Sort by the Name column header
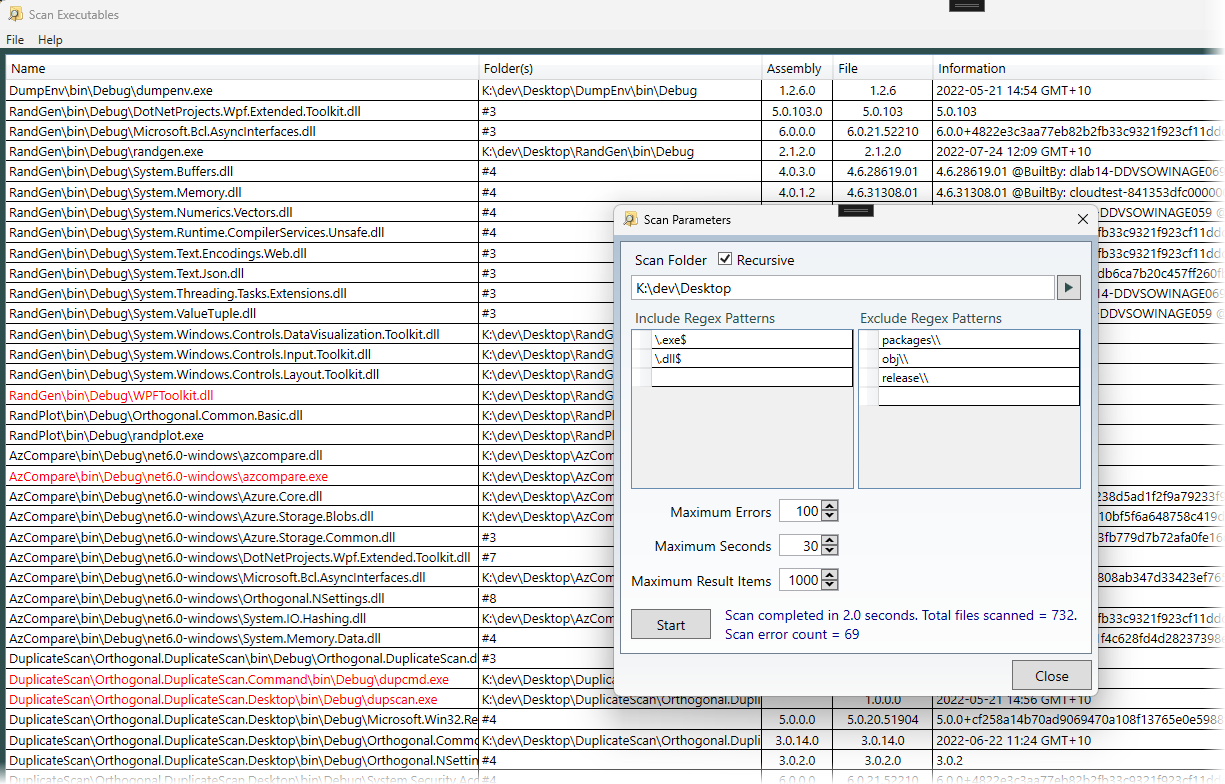Image resolution: width=1225 pixels, height=784 pixels. (242, 68)
